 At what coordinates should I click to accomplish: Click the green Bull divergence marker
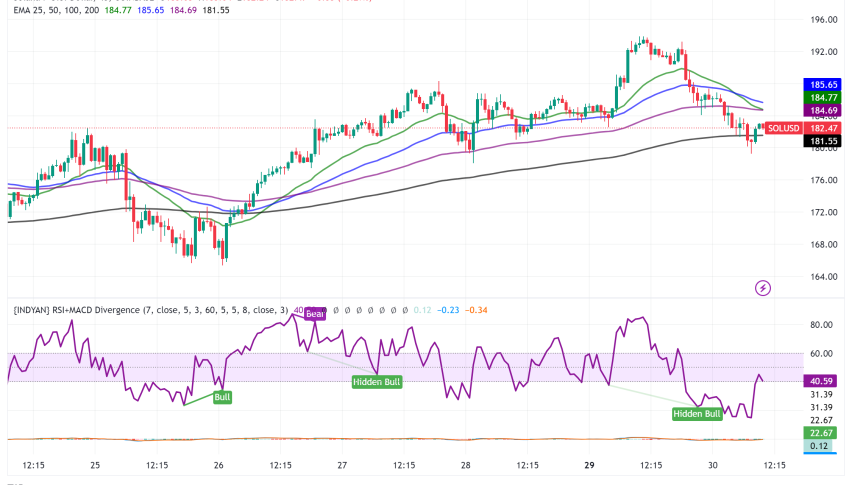coord(222,397)
